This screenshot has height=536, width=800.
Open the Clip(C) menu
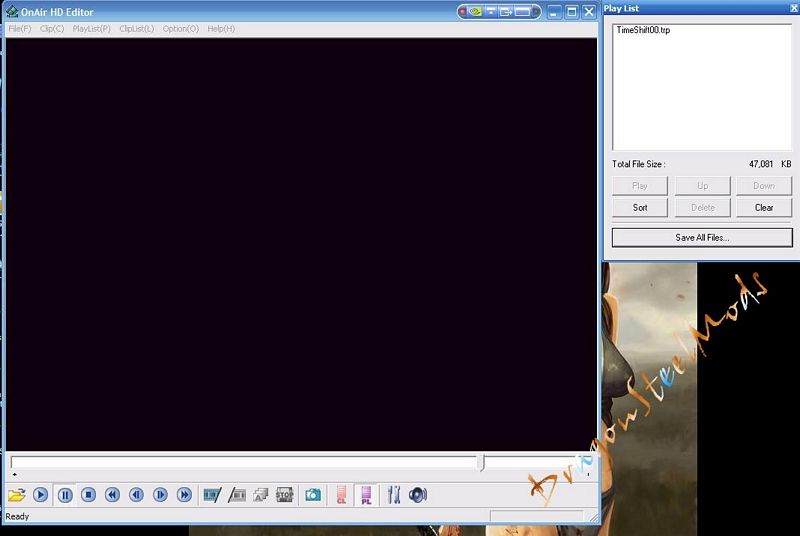click(52, 29)
